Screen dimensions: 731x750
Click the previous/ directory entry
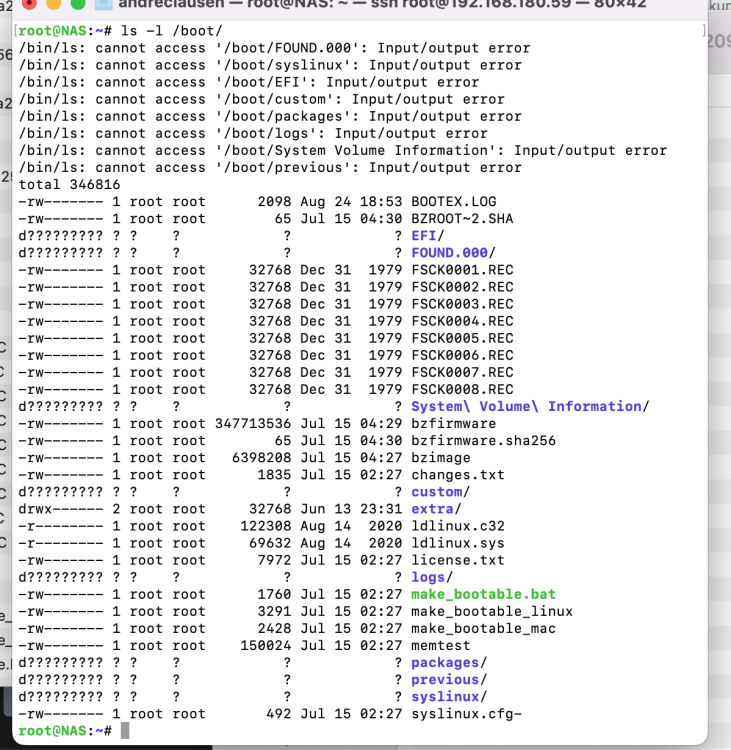[x=449, y=680]
